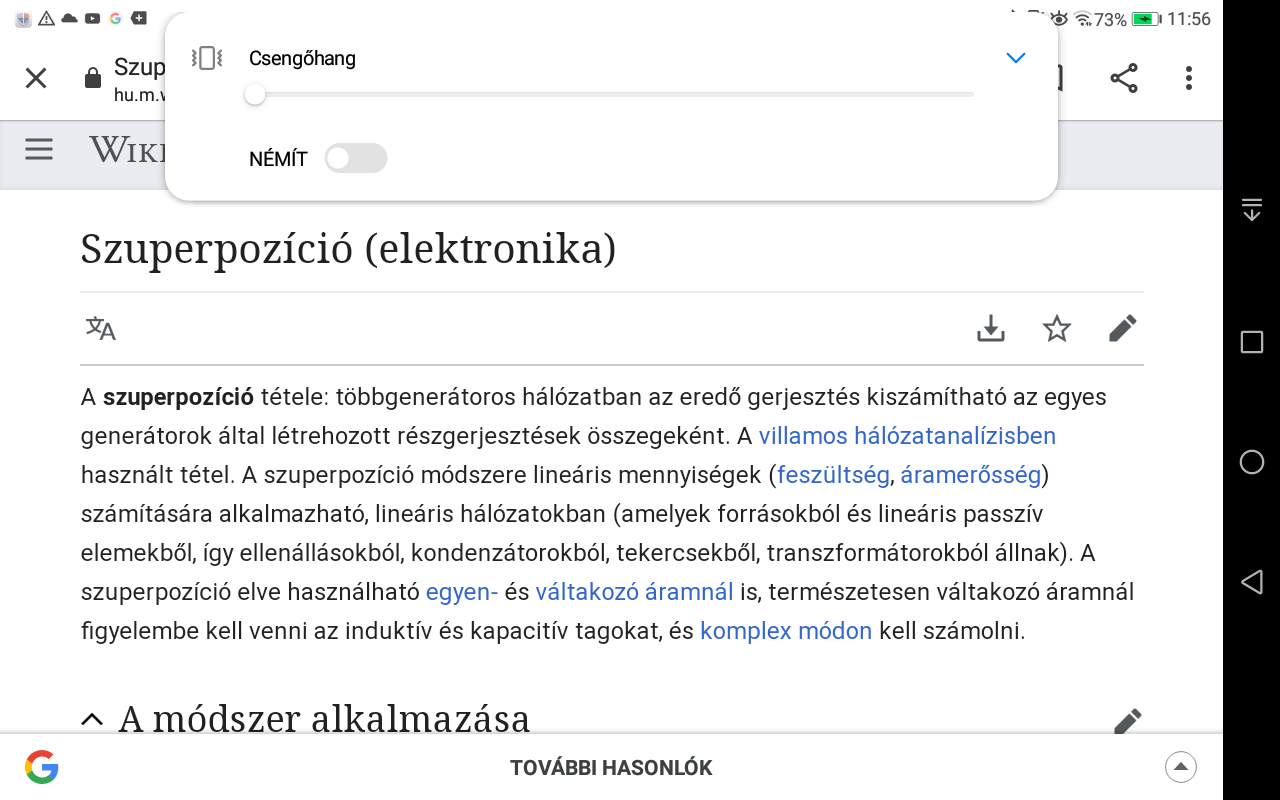
Task: Open the 'komplex módon' link
Action: 786,631
